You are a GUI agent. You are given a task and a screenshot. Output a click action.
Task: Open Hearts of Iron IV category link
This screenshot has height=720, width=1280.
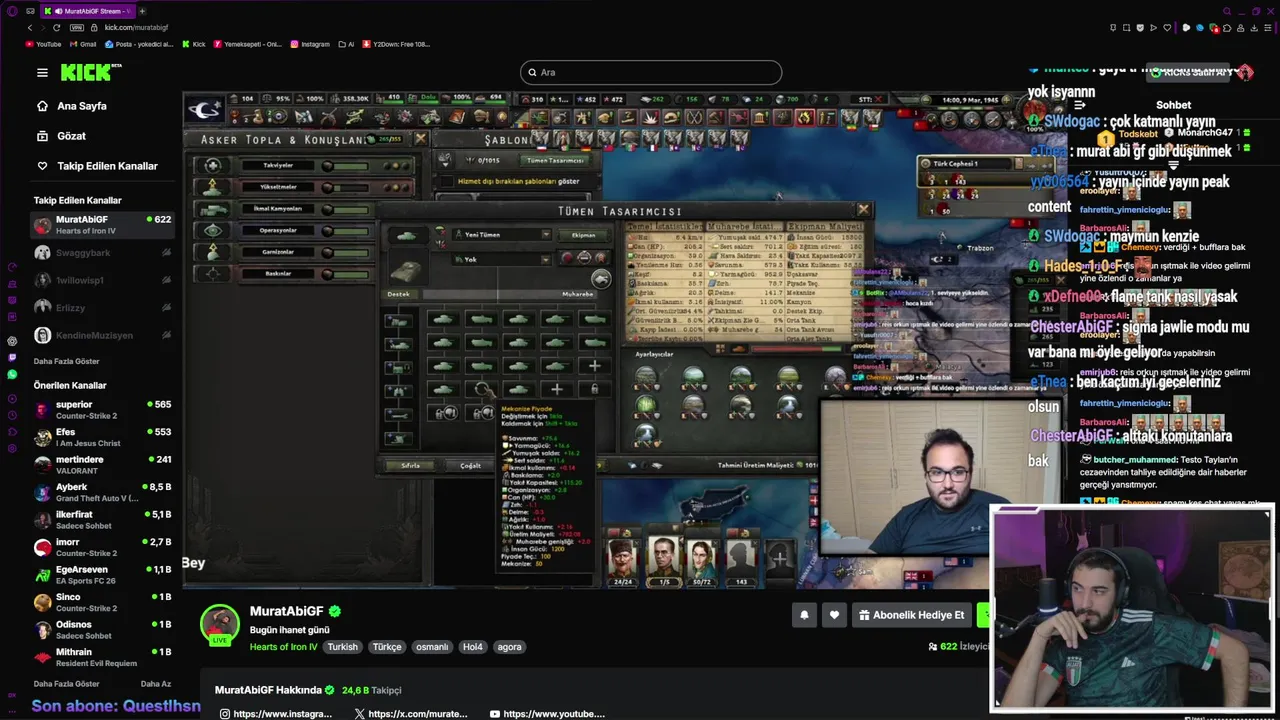(283, 647)
